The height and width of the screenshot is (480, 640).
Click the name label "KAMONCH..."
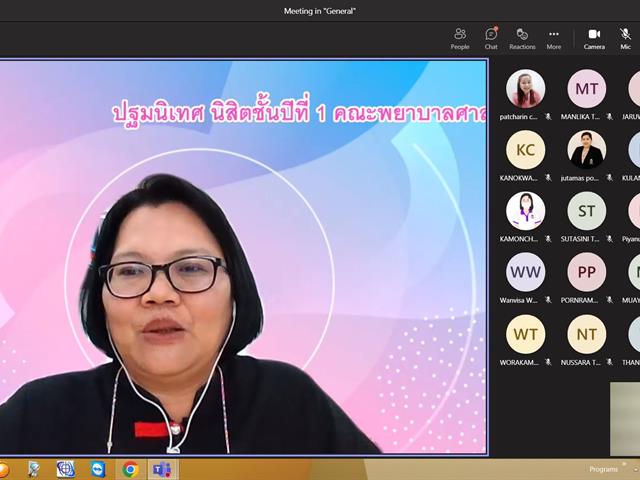coord(519,240)
